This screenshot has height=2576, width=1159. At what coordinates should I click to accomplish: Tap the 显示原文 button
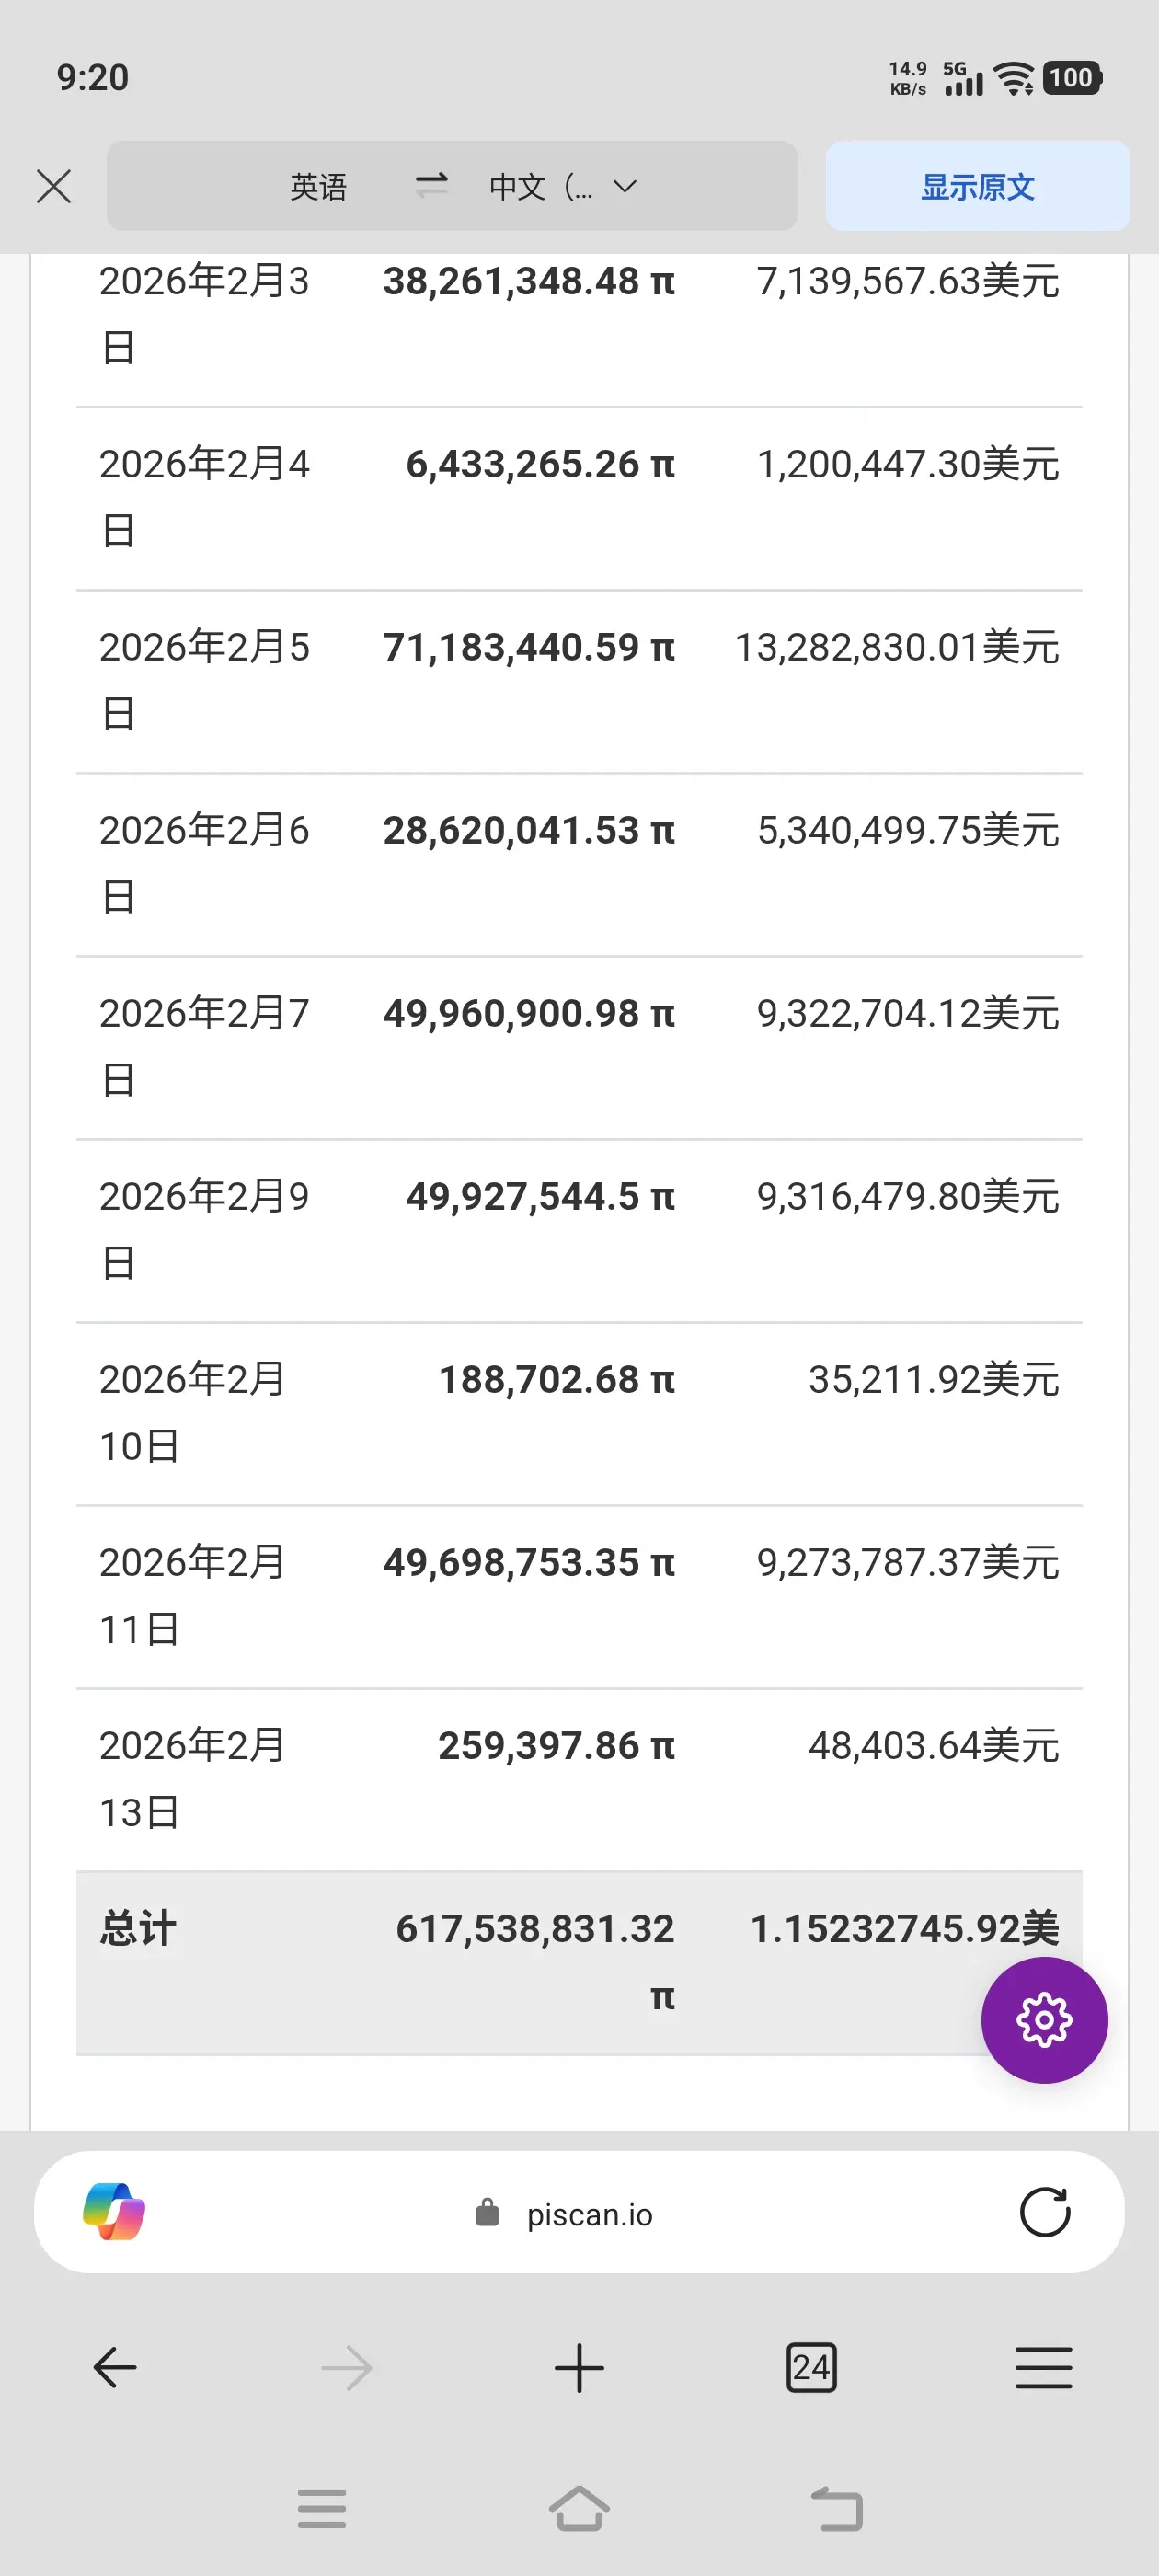(977, 186)
